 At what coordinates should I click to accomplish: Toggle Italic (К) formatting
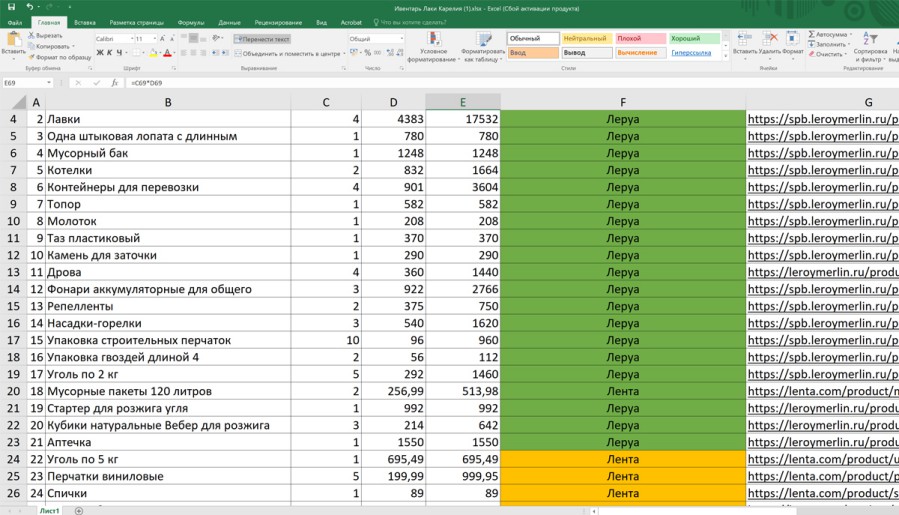[109, 53]
